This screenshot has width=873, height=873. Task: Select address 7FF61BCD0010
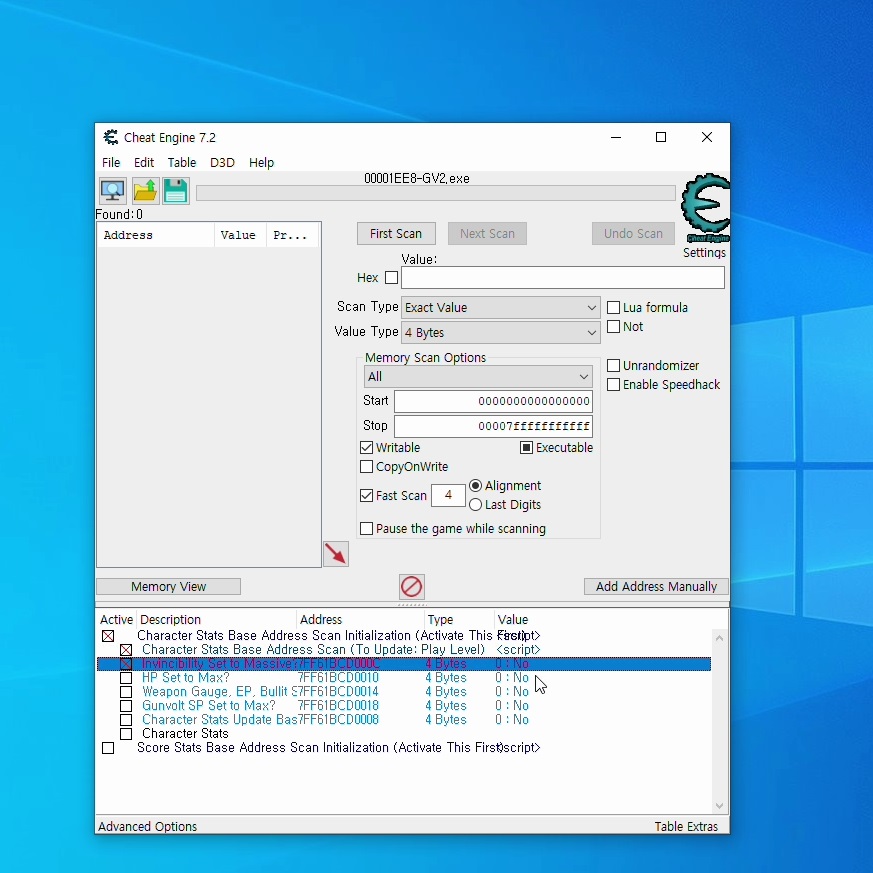339,678
